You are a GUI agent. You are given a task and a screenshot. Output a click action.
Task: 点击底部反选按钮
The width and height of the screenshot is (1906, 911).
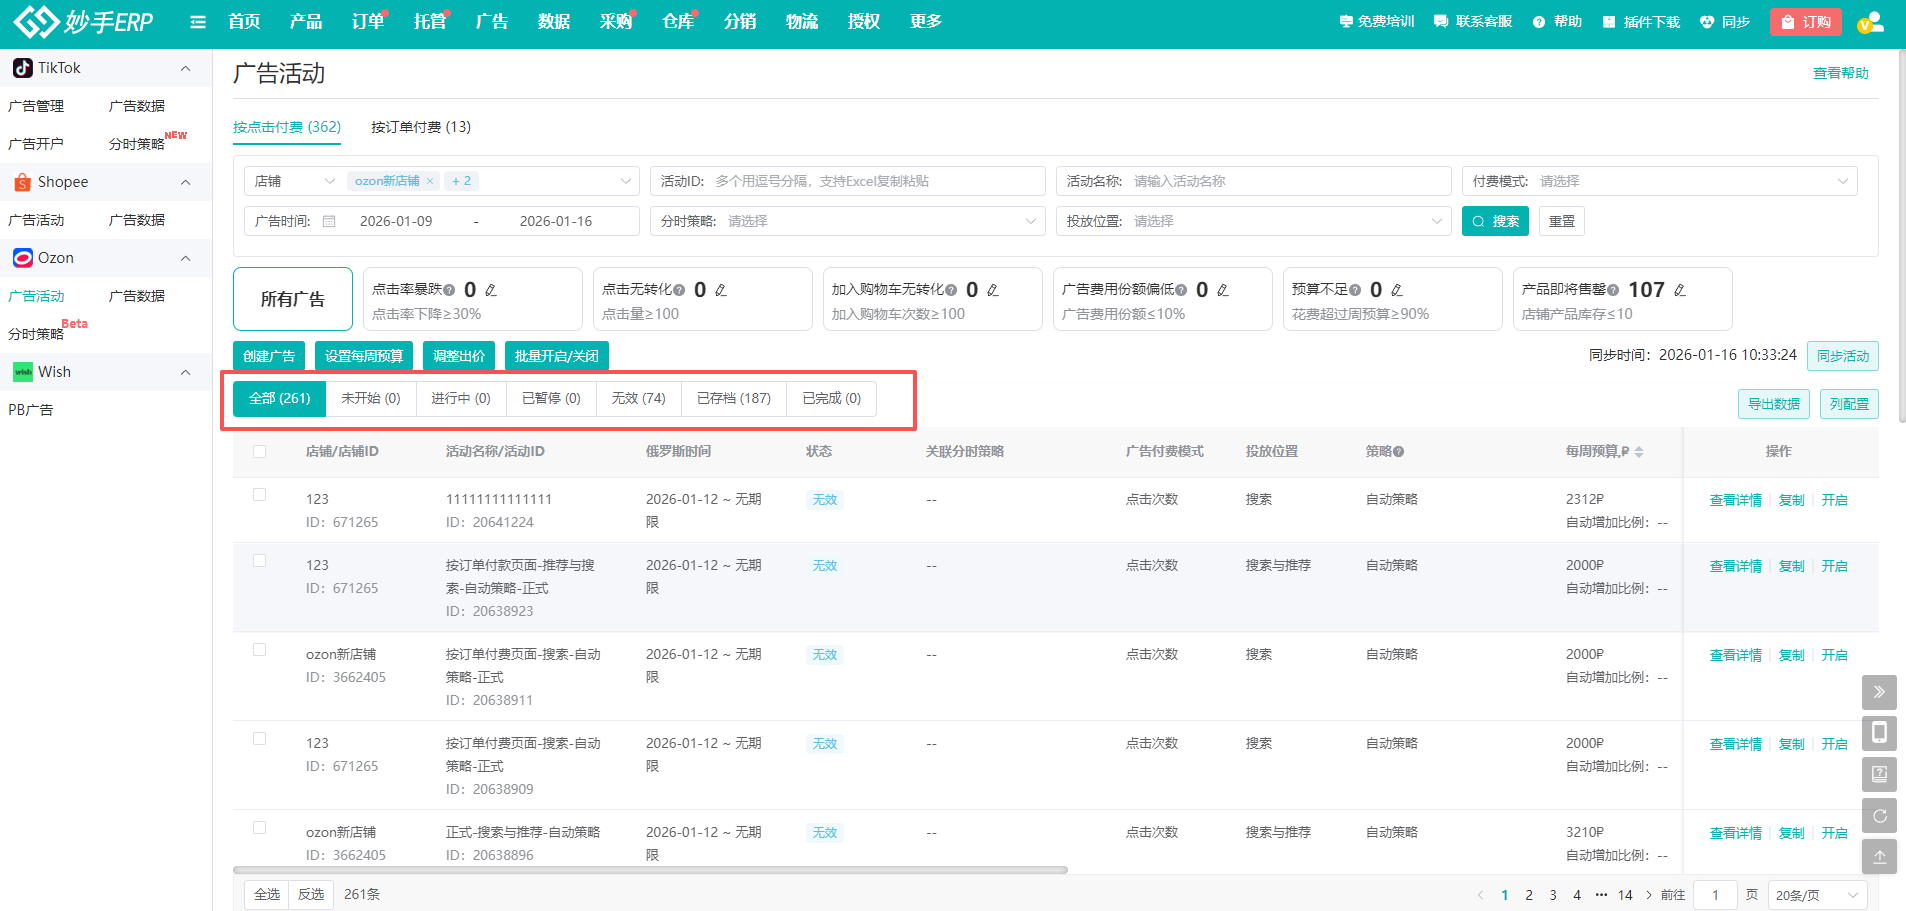[x=310, y=894]
